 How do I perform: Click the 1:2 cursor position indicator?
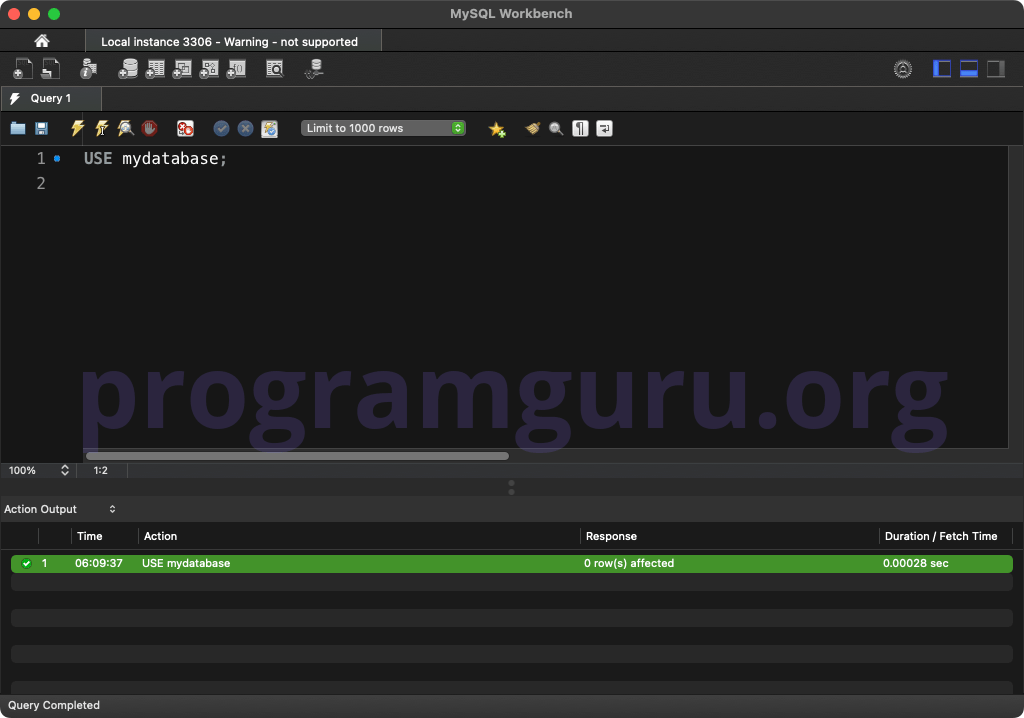pyautogui.click(x=101, y=470)
